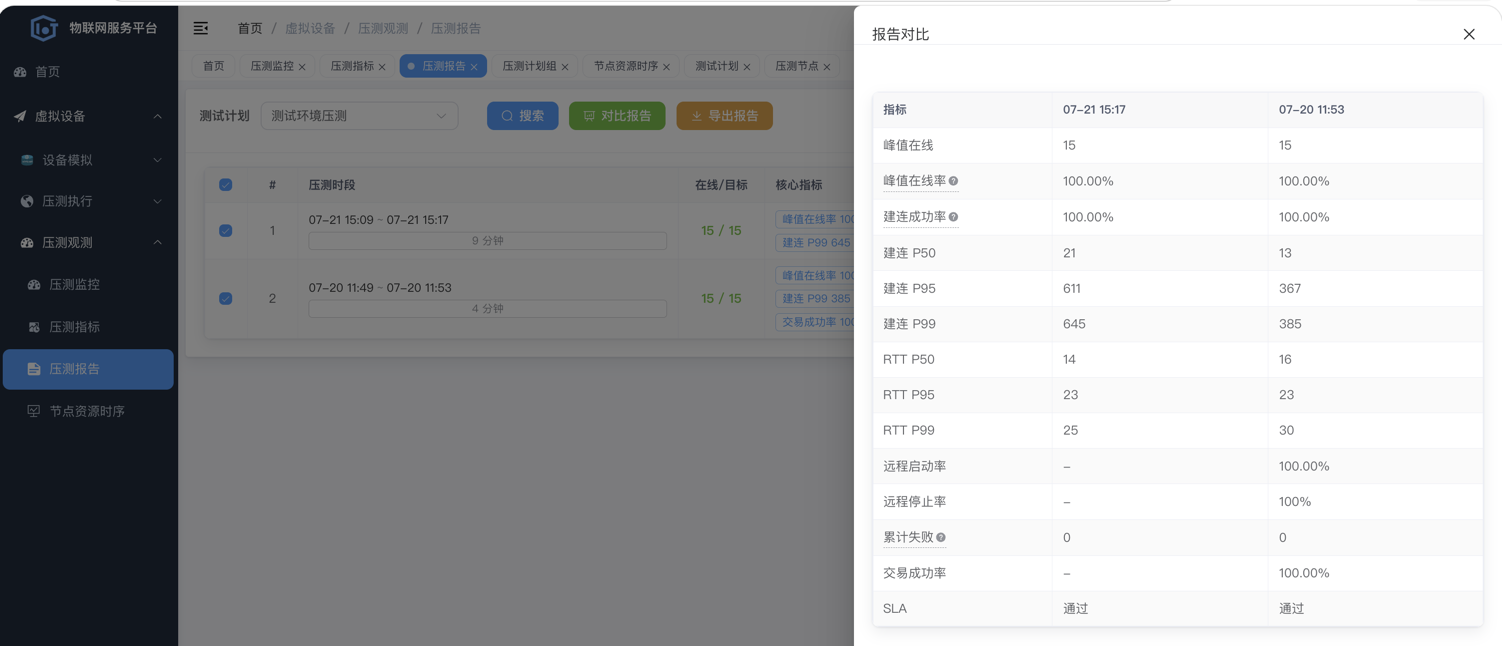Click the RTT P99 value 30
The width and height of the screenshot is (1502, 646).
click(1286, 430)
